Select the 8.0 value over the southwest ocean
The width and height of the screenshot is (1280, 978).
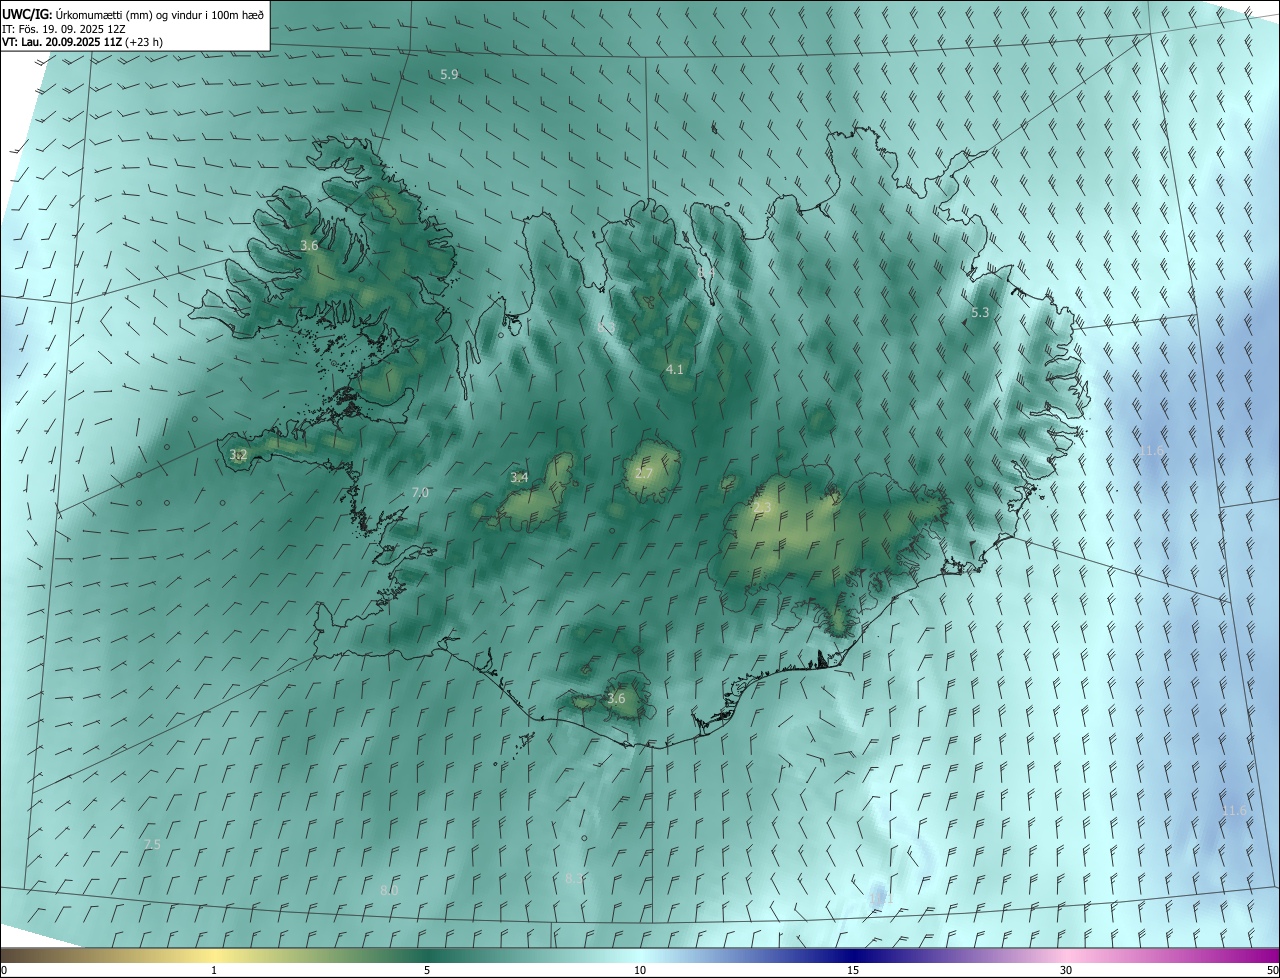(x=389, y=890)
